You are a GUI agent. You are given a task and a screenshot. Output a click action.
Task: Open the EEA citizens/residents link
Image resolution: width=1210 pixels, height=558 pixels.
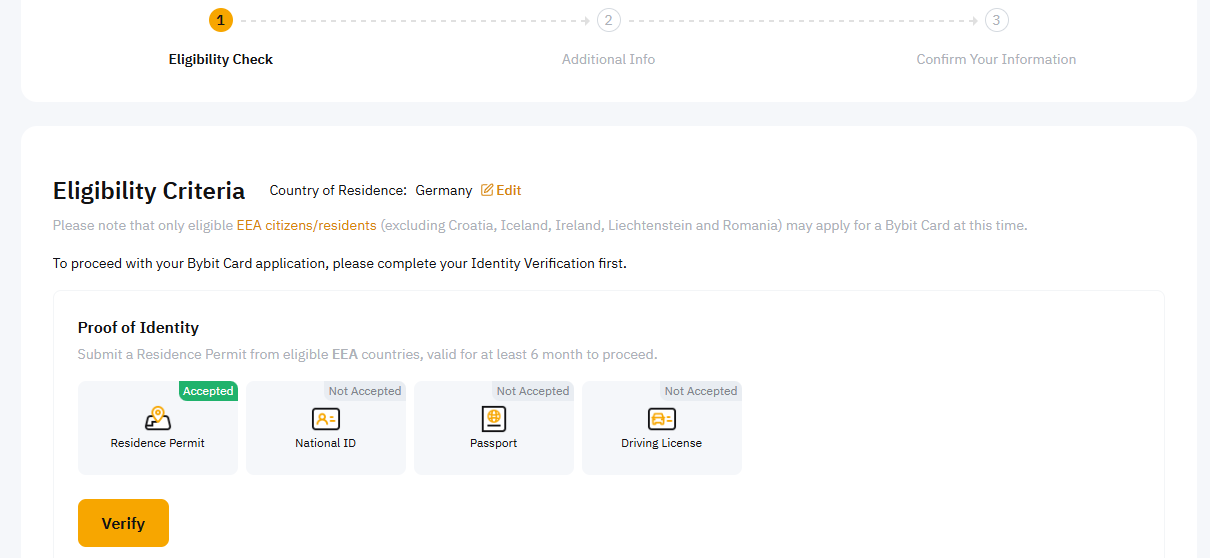tap(306, 225)
